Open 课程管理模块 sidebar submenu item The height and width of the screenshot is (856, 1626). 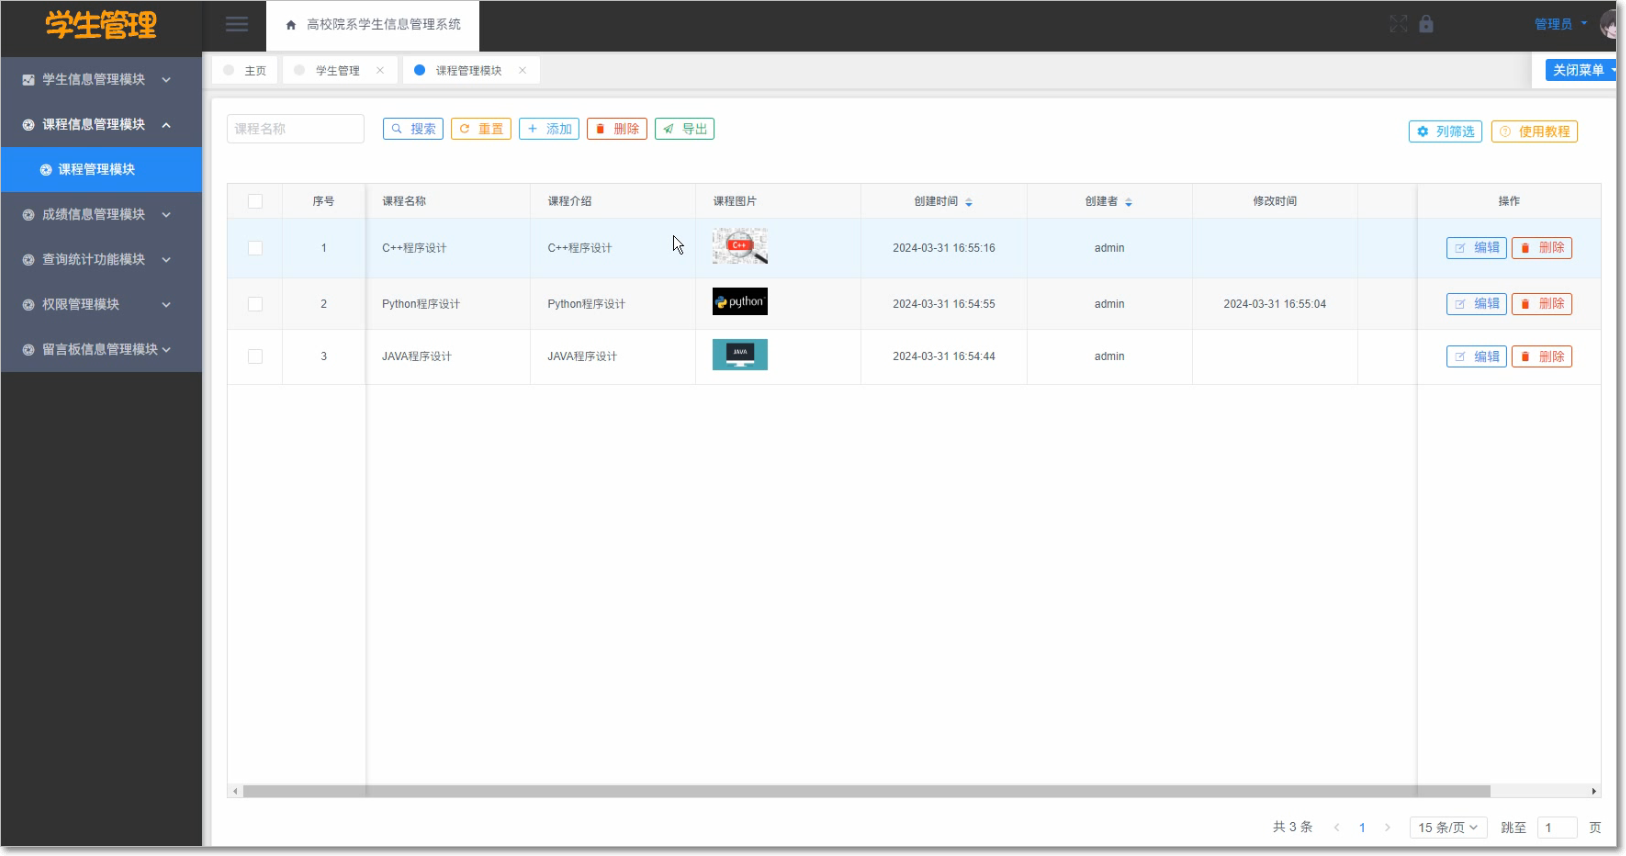(101, 169)
